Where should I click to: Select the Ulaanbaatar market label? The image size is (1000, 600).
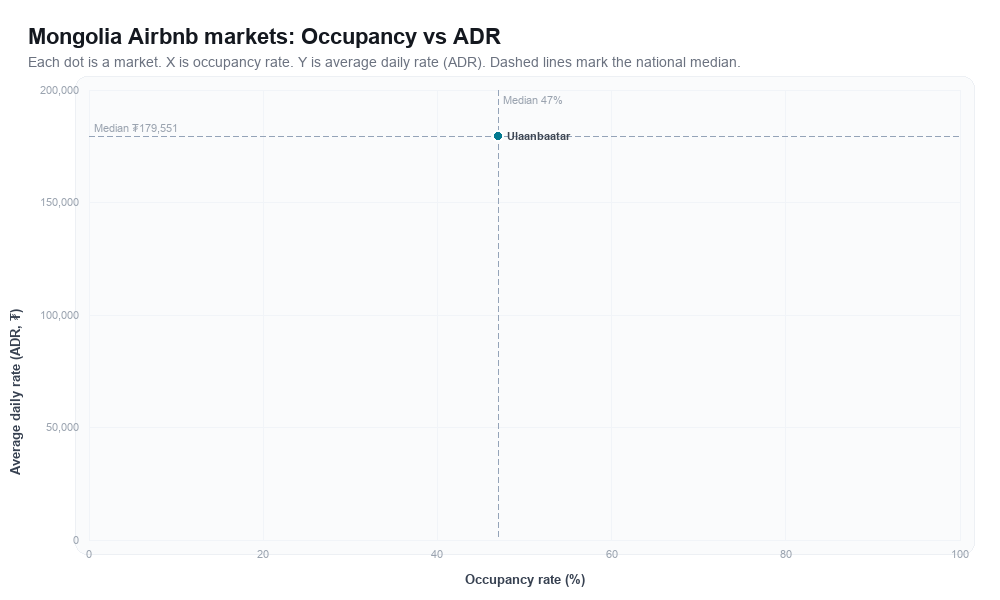pyautogui.click(x=538, y=136)
